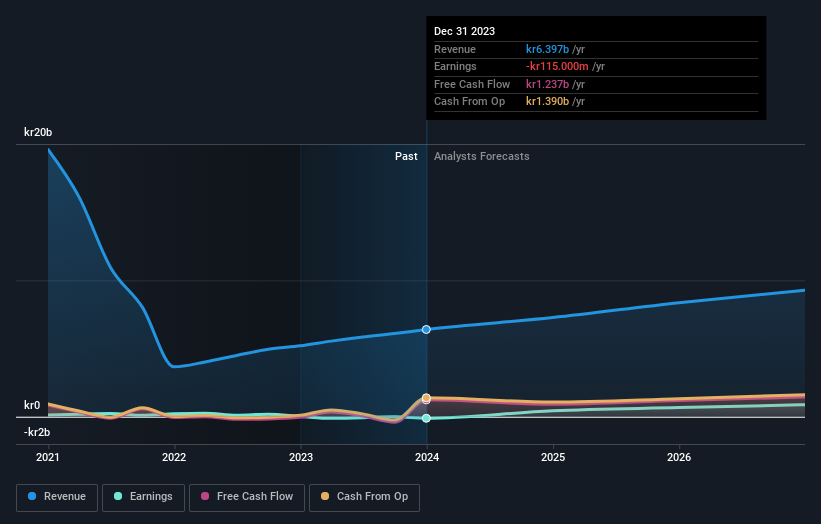Select the 2026 x-axis label
The image size is (821, 524).
[x=679, y=458]
